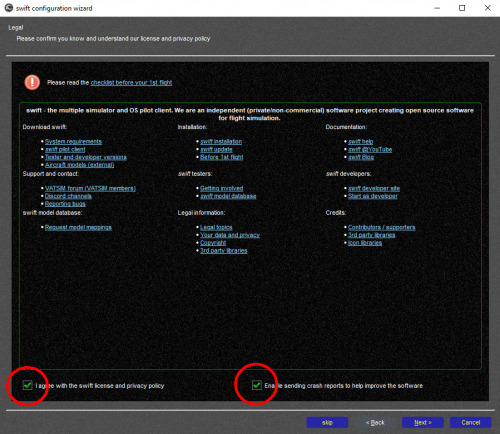This screenshot has height=434, width=500.
Task: Cancel the configuration wizard
Action: [471, 422]
